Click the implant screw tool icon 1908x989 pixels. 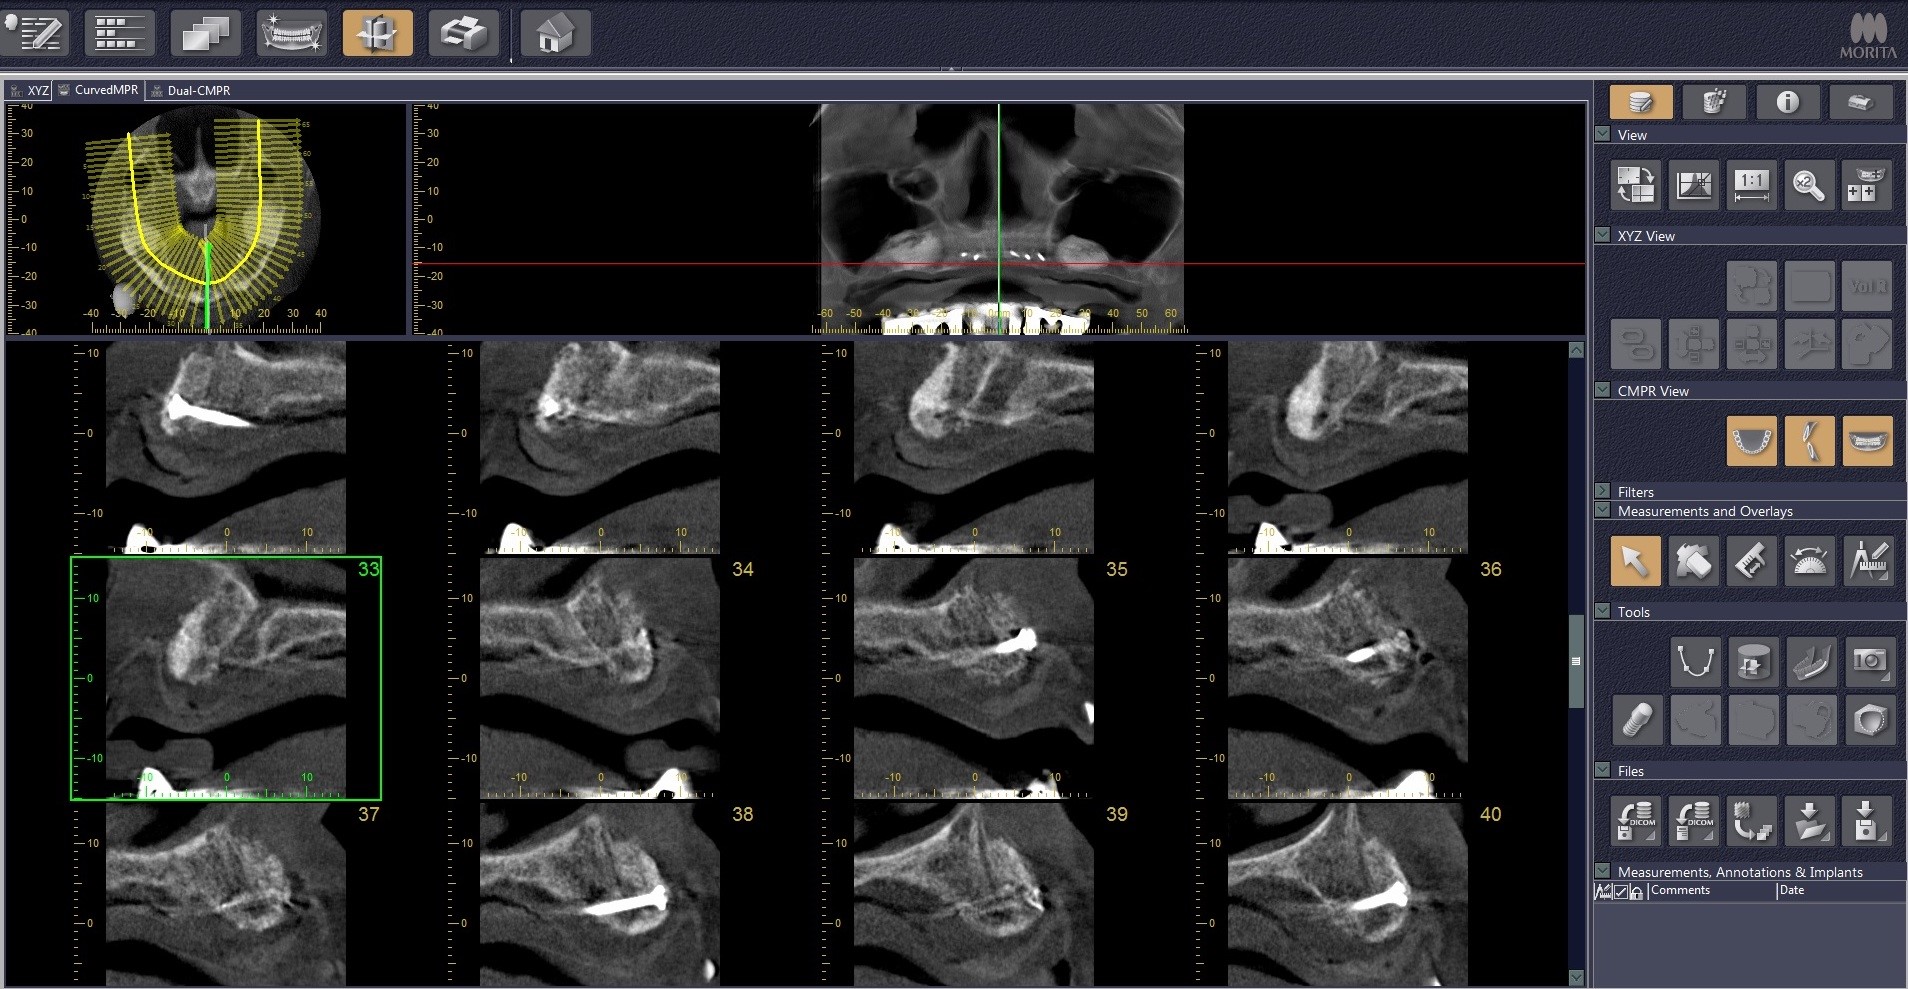pyautogui.click(x=1636, y=719)
